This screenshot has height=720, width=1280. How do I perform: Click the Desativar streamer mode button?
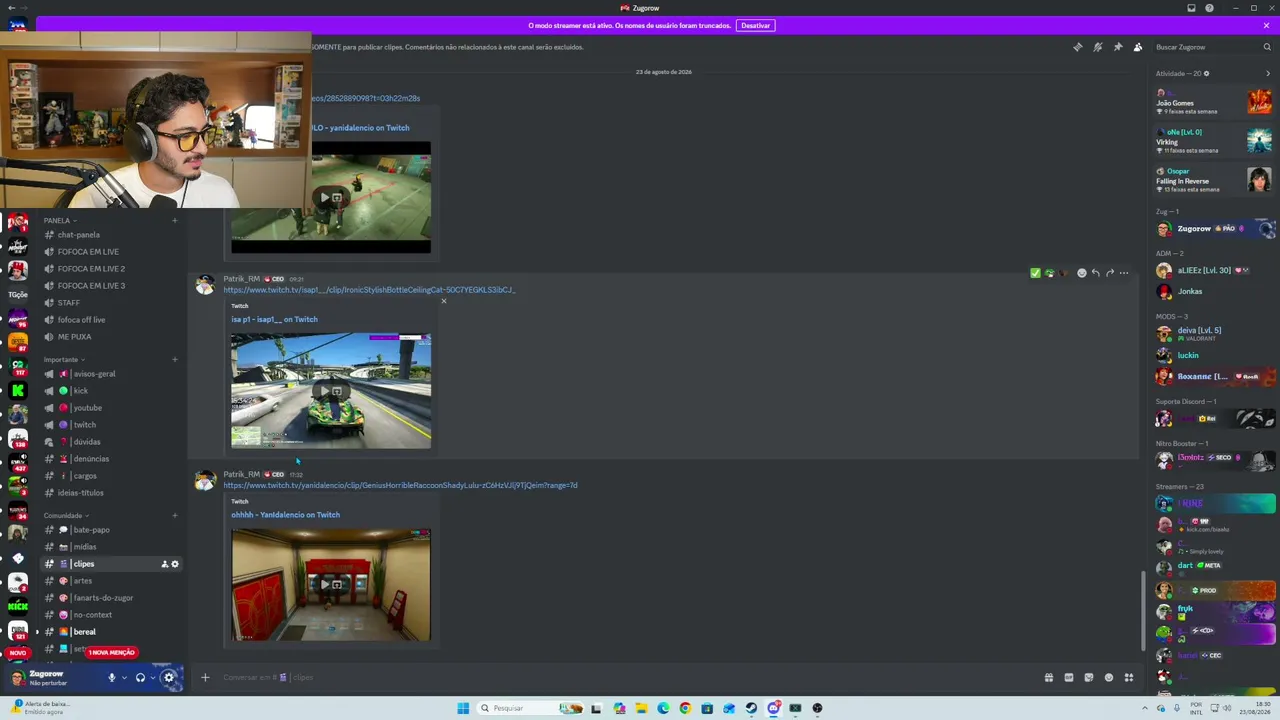(755, 25)
